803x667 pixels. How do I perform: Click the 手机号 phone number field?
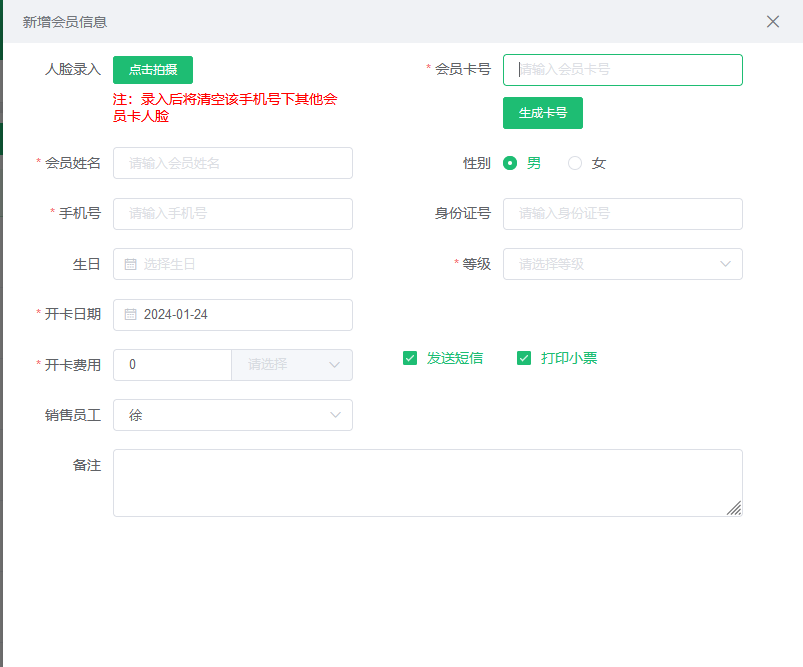point(232,214)
